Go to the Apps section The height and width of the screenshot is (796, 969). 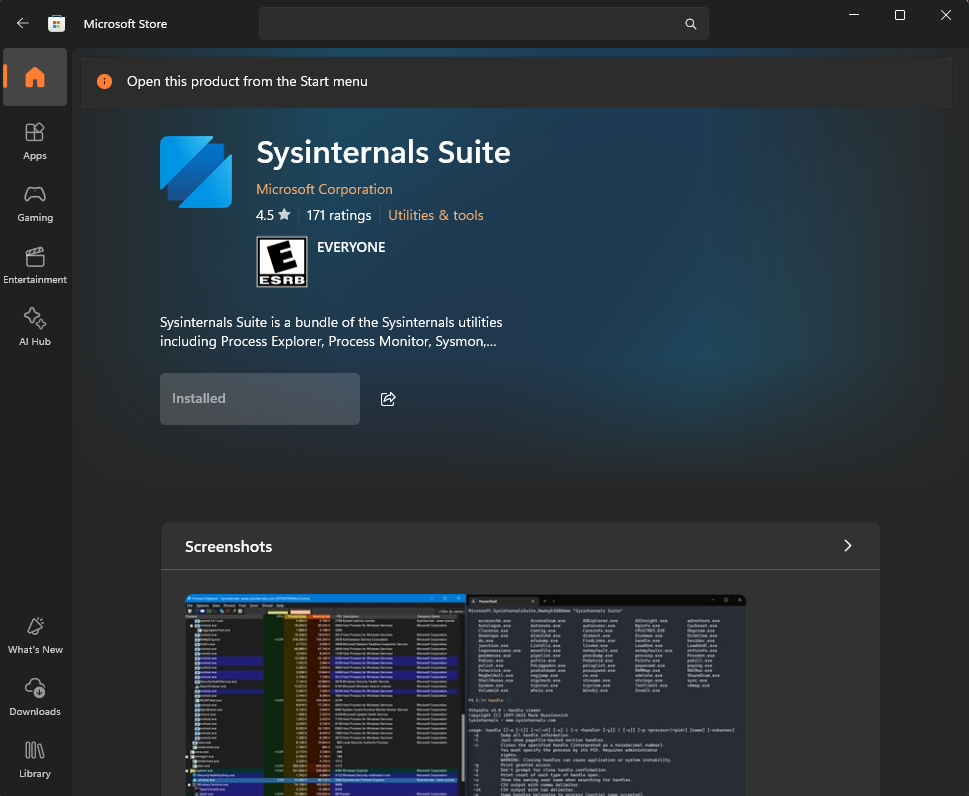click(x=35, y=141)
